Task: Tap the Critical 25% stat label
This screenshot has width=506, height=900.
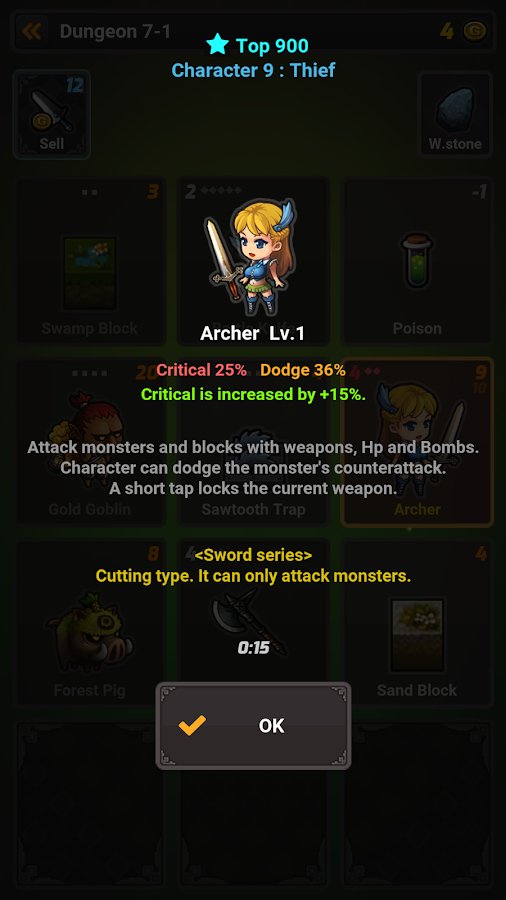Action: (x=201, y=370)
